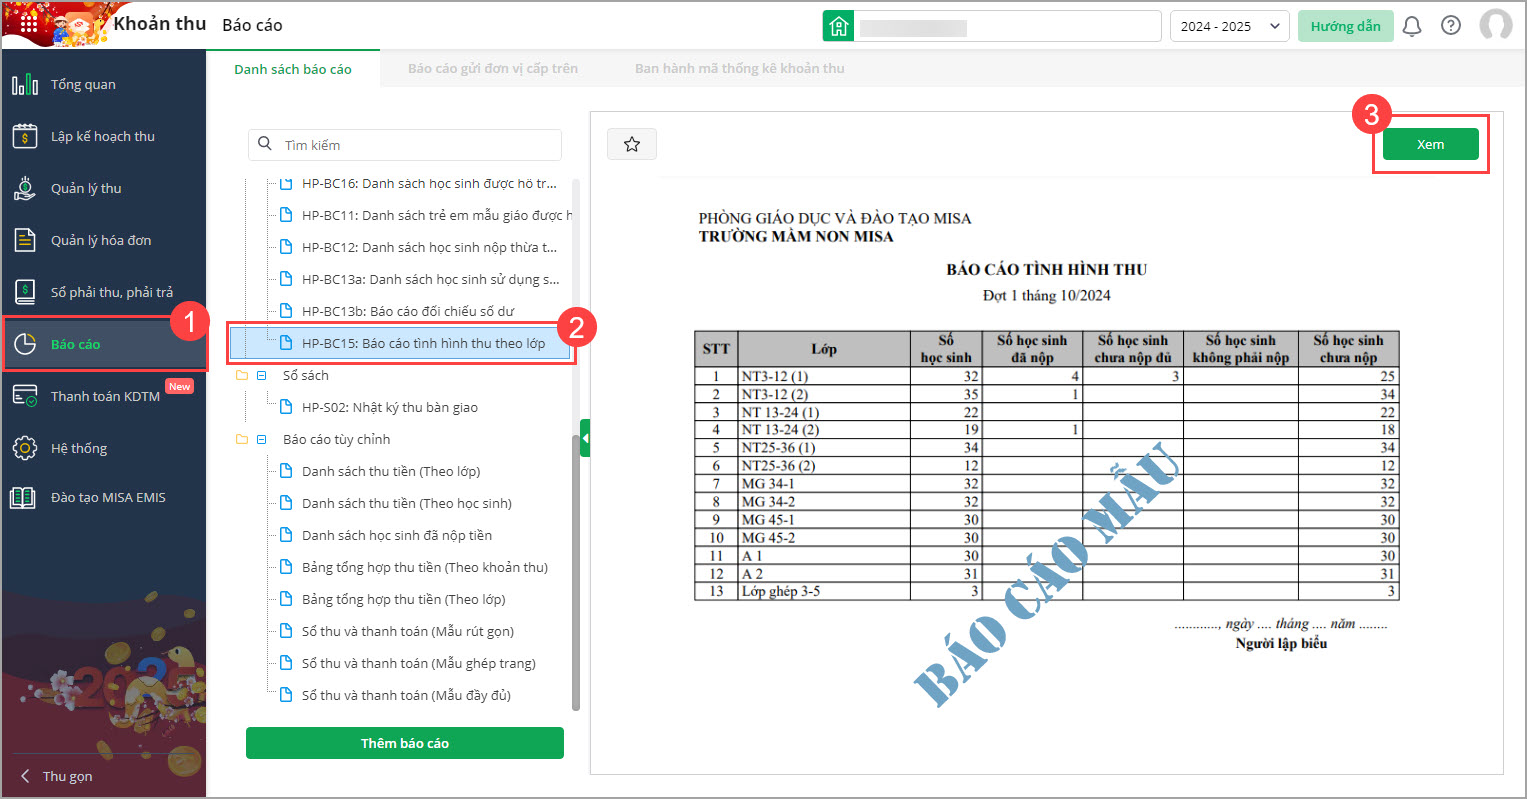Select HP-BC12: Danh sách học sinh nộp thừa
Screen dimensions: 1527x799
tap(429, 247)
